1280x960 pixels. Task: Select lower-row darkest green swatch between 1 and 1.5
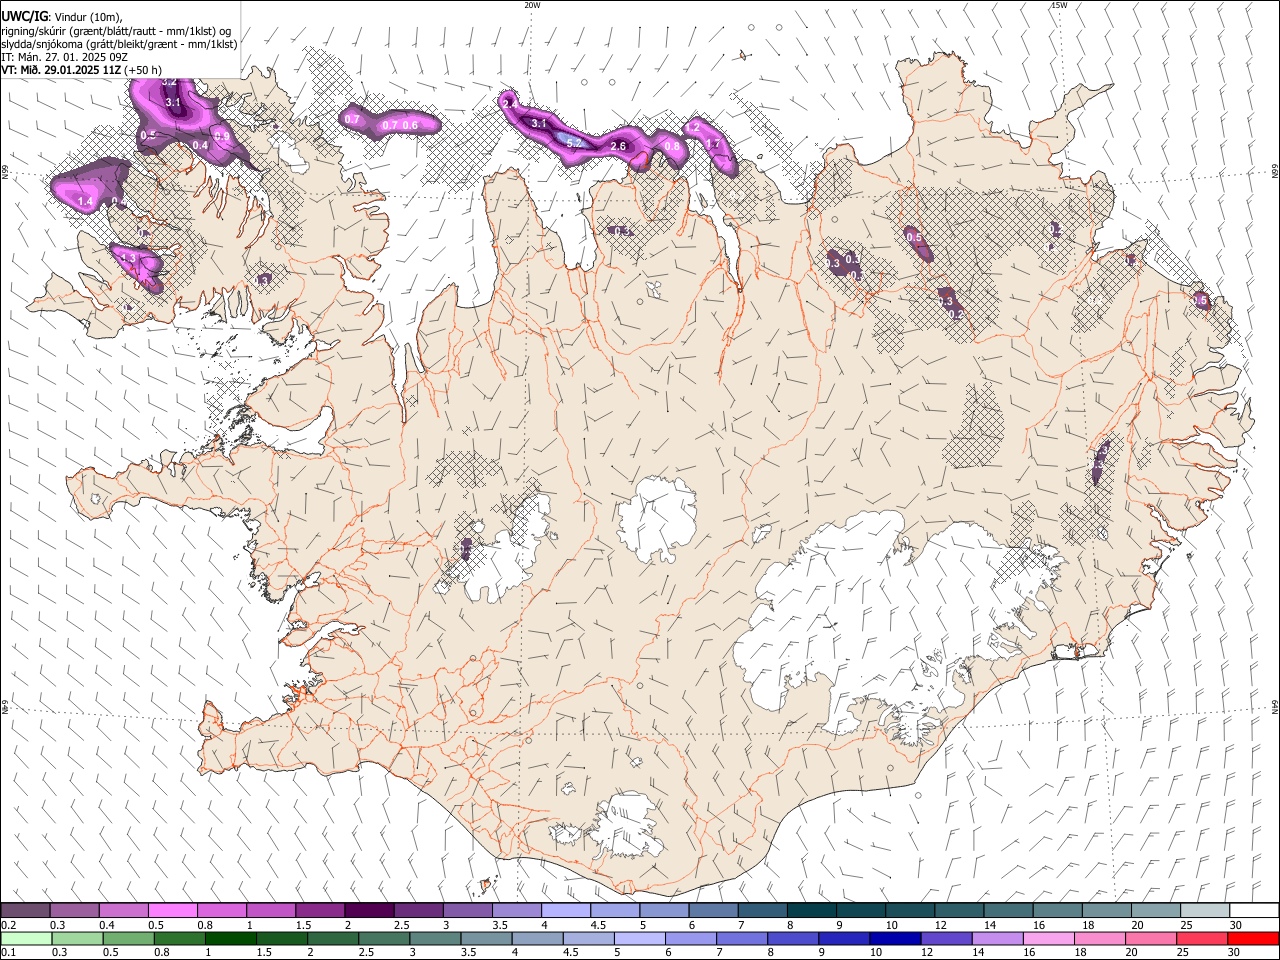pos(231,939)
